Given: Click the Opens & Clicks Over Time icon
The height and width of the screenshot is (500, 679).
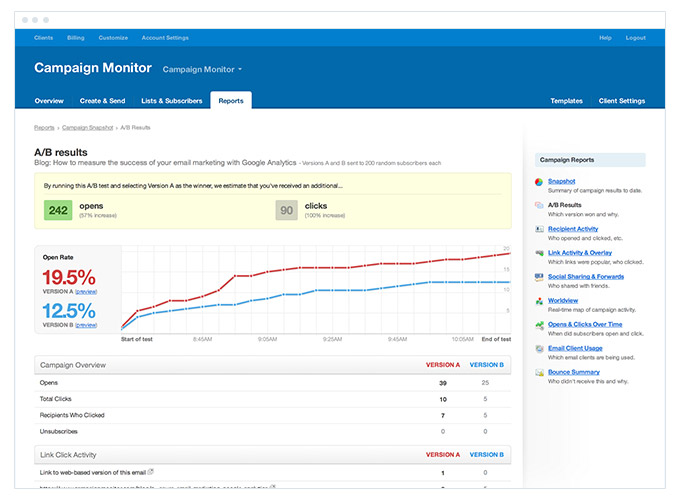Looking at the screenshot, I should point(539,325).
